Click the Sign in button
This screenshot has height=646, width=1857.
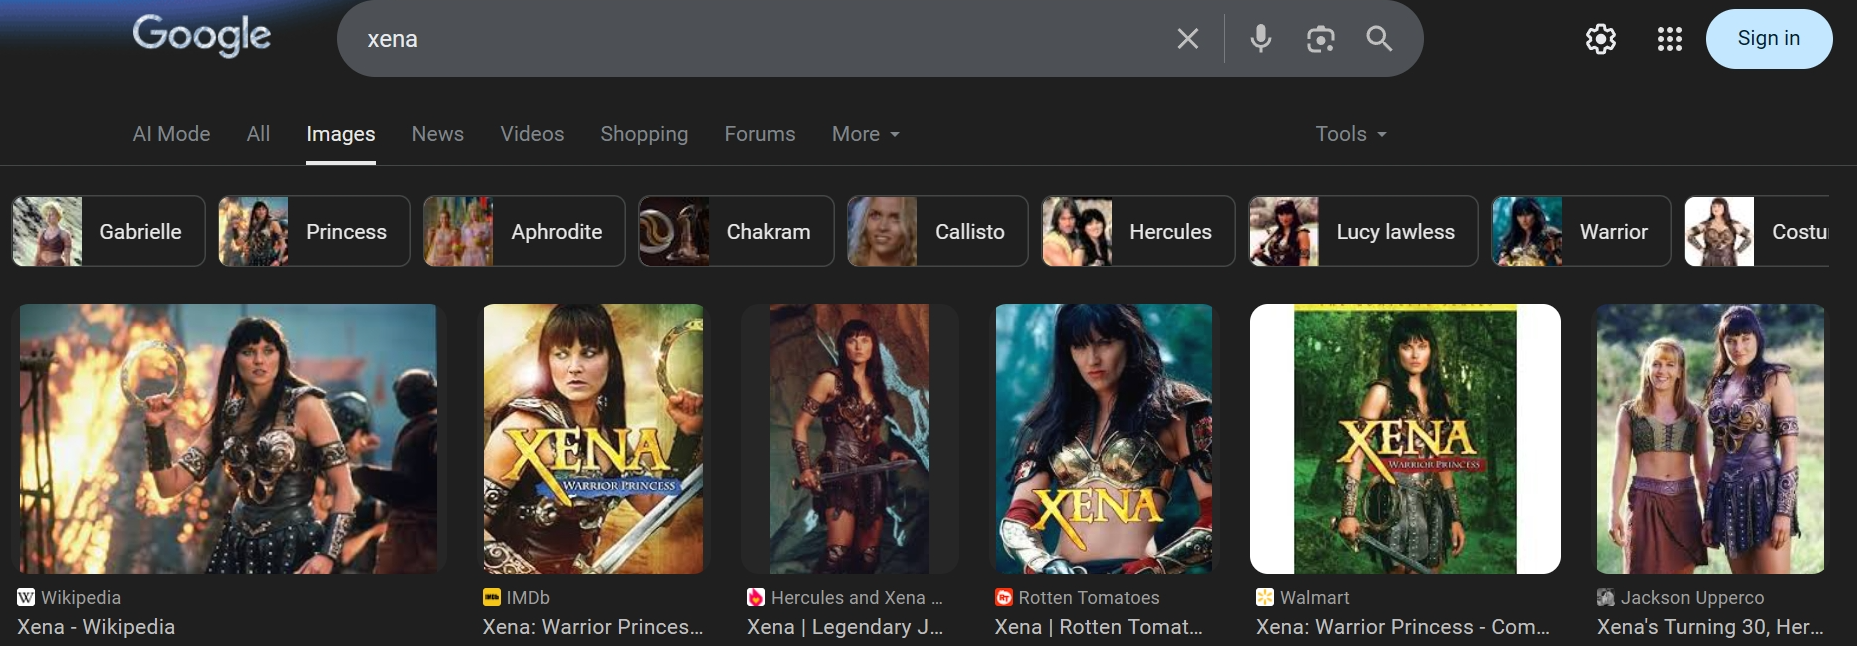[1769, 39]
